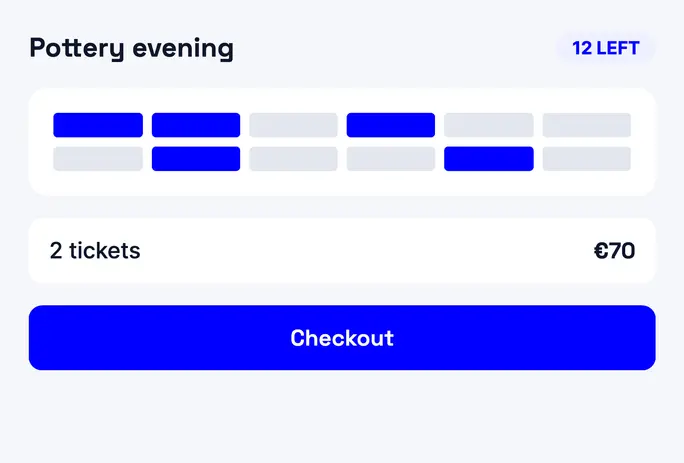Image resolution: width=684 pixels, height=463 pixels.
Task: Deselect the fifth blue seat in bottom row
Action: 489,158
